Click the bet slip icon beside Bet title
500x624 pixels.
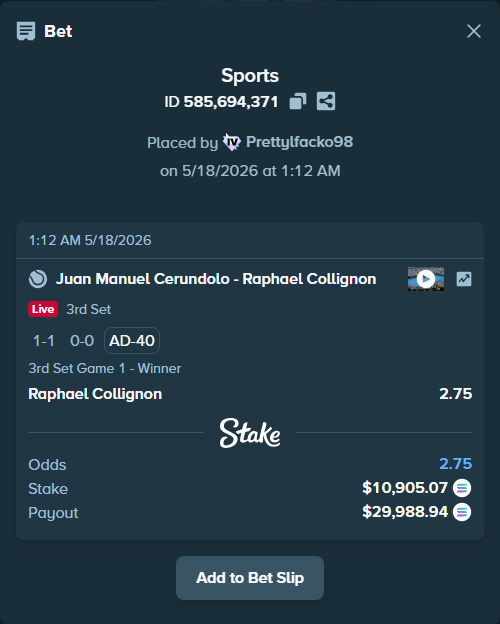(26, 31)
